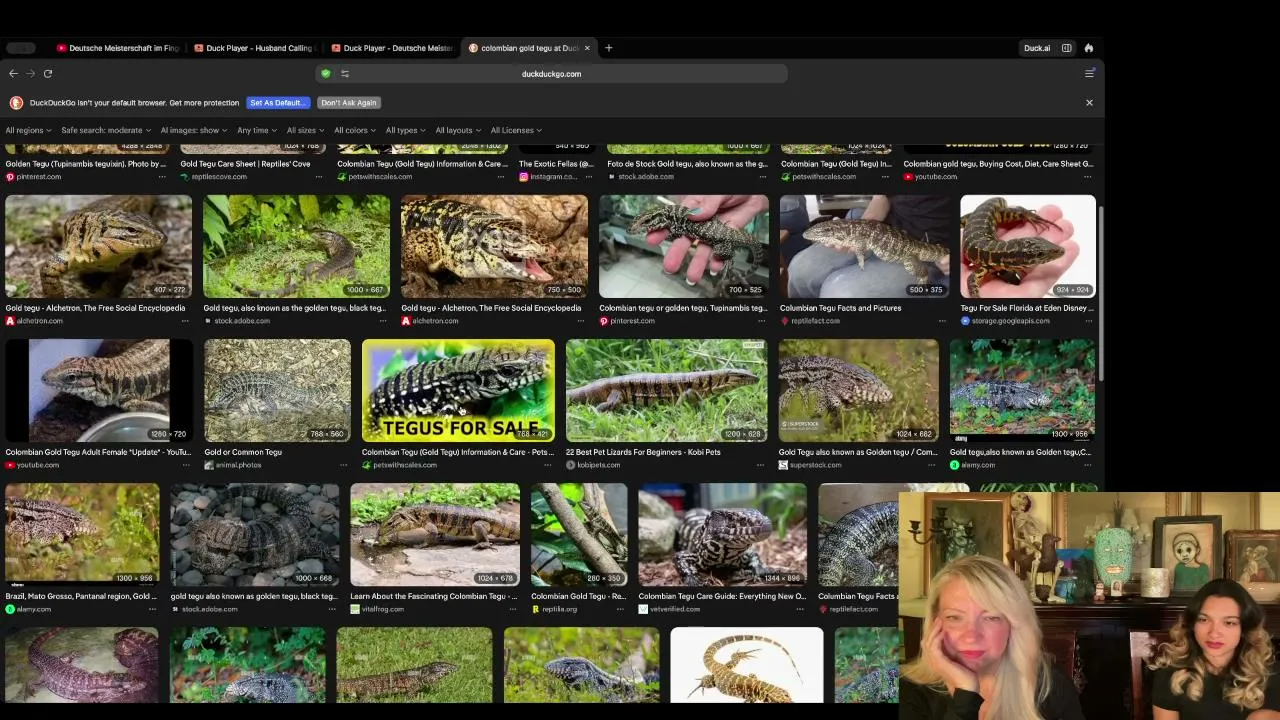
Task: Expand the All layouts filter
Action: [x=457, y=130]
